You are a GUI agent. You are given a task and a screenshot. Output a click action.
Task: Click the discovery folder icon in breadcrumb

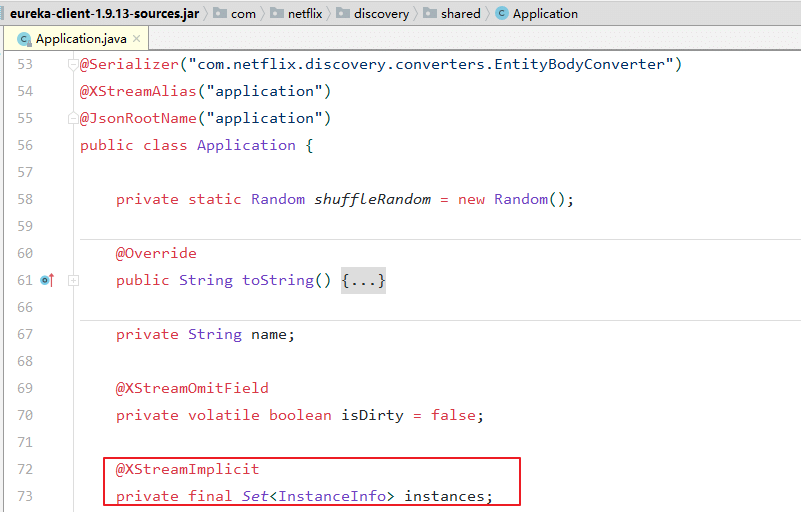pos(343,14)
